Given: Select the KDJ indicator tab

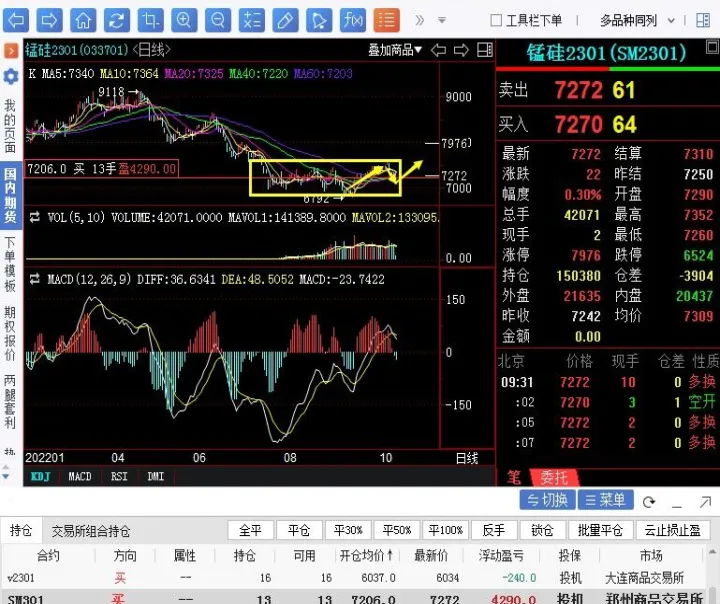Looking at the screenshot, I should tap(40, 476).
